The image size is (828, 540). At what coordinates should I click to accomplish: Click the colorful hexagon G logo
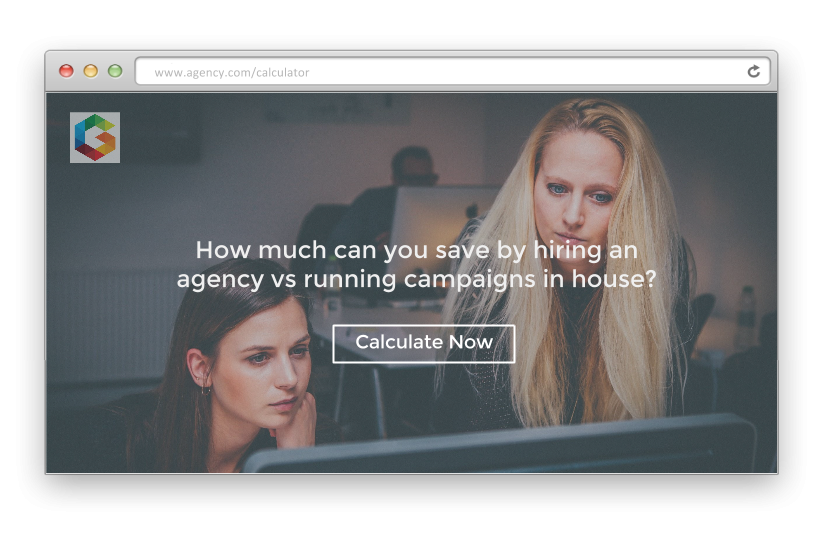95,137
